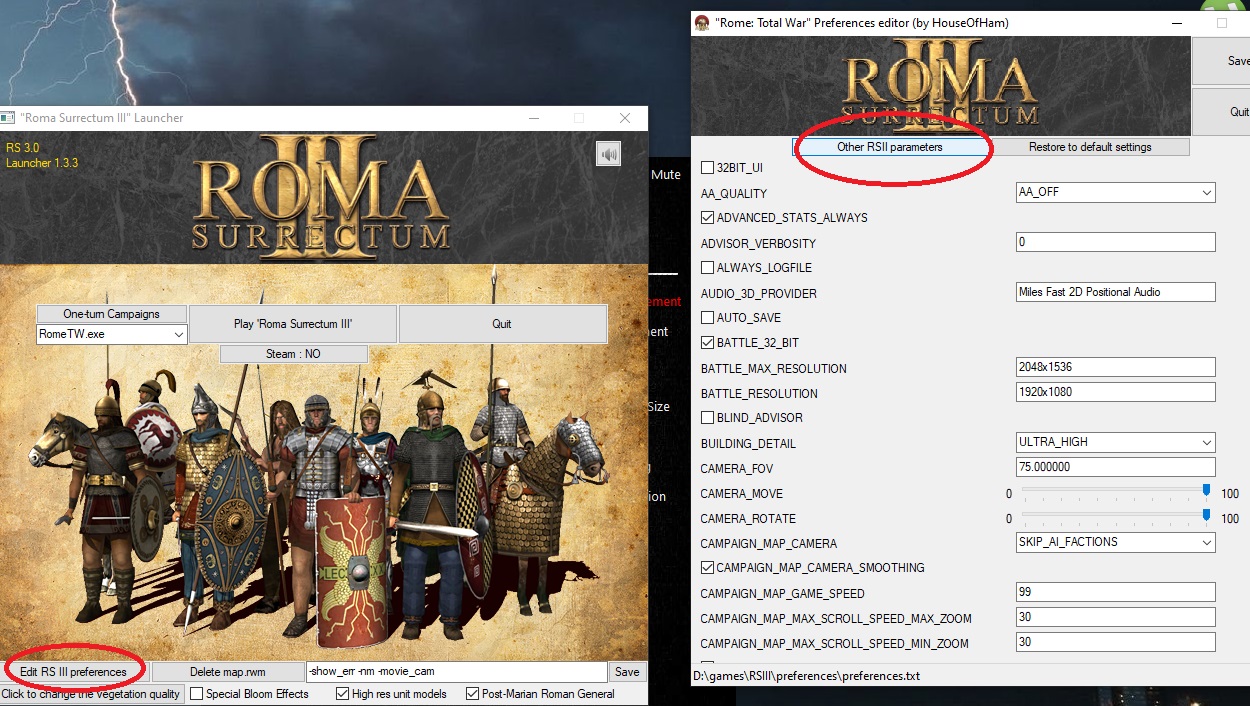Screen dimensions: 1250x706
Task: Expand the BUILDING_DETAIL dropdown
Action: point(1115,442)
